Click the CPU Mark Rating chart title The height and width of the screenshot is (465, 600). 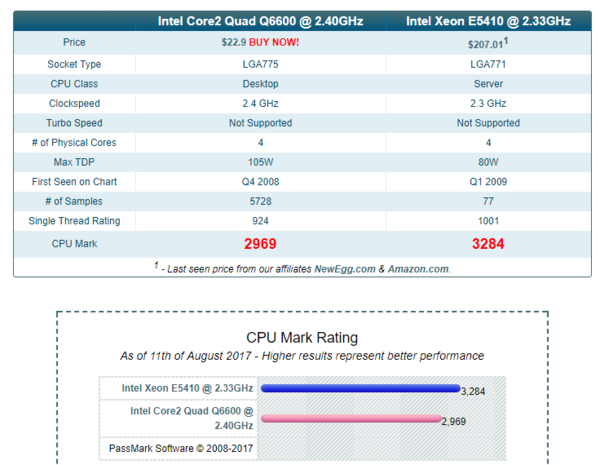coord(301,338)
